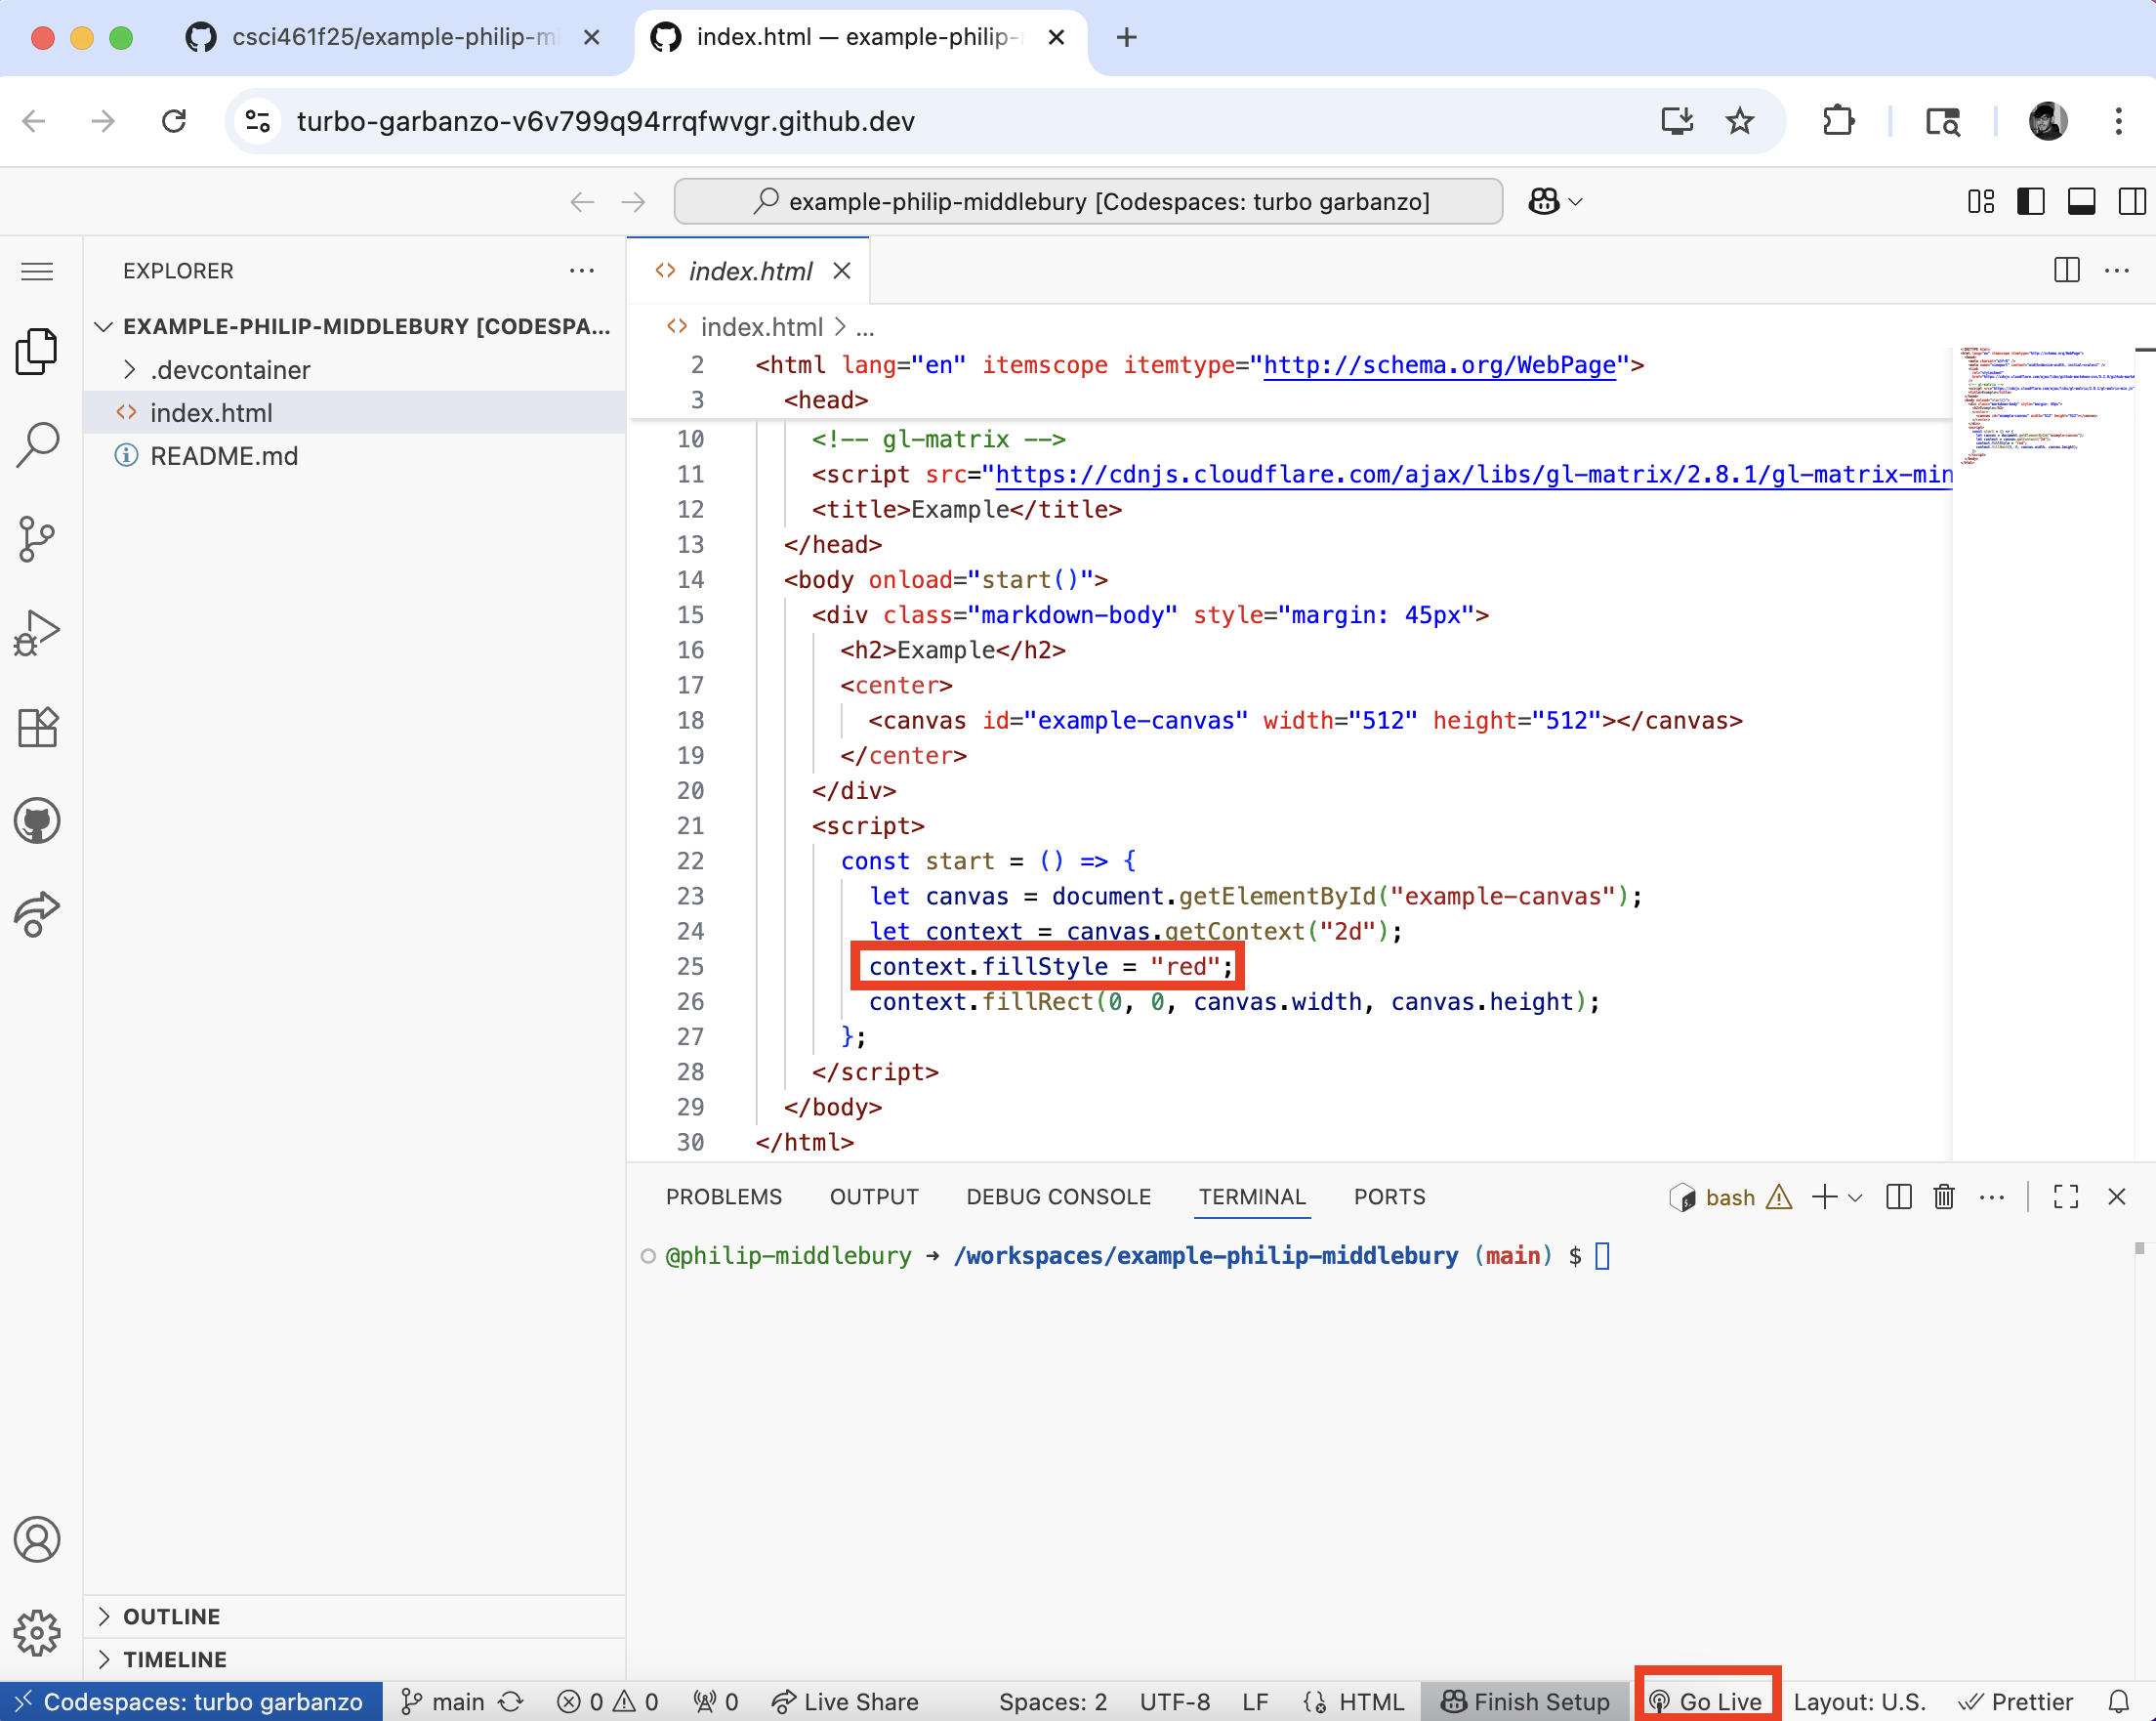Expand the OUTLINE section
This screenshot has width=2156, height=1721.
[x=354, y=1616]
